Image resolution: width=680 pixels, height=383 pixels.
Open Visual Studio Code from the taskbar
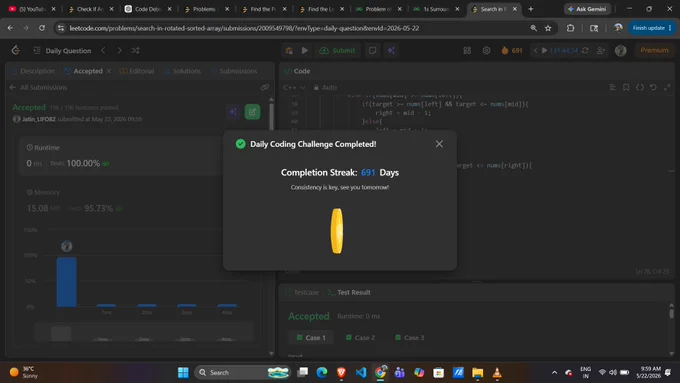pyautogui.click(x=361, y=372)
